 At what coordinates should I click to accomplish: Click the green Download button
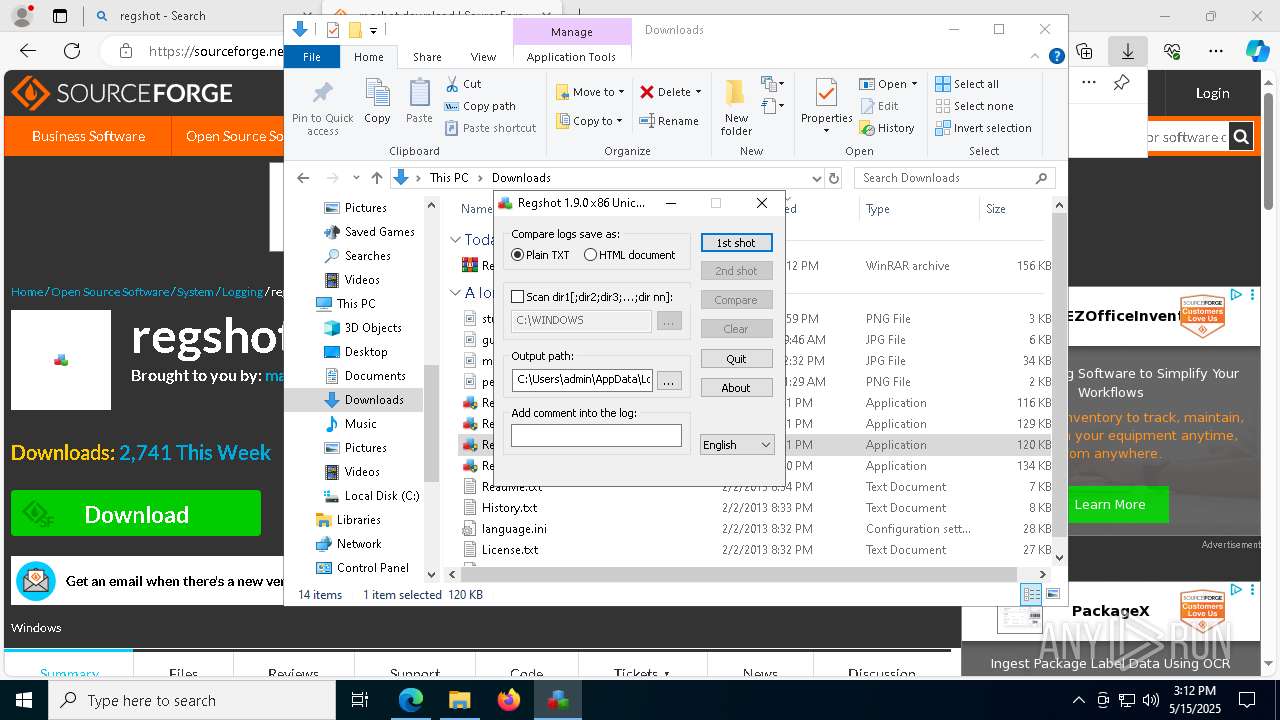pyautogui.click(x=136, y=514)
